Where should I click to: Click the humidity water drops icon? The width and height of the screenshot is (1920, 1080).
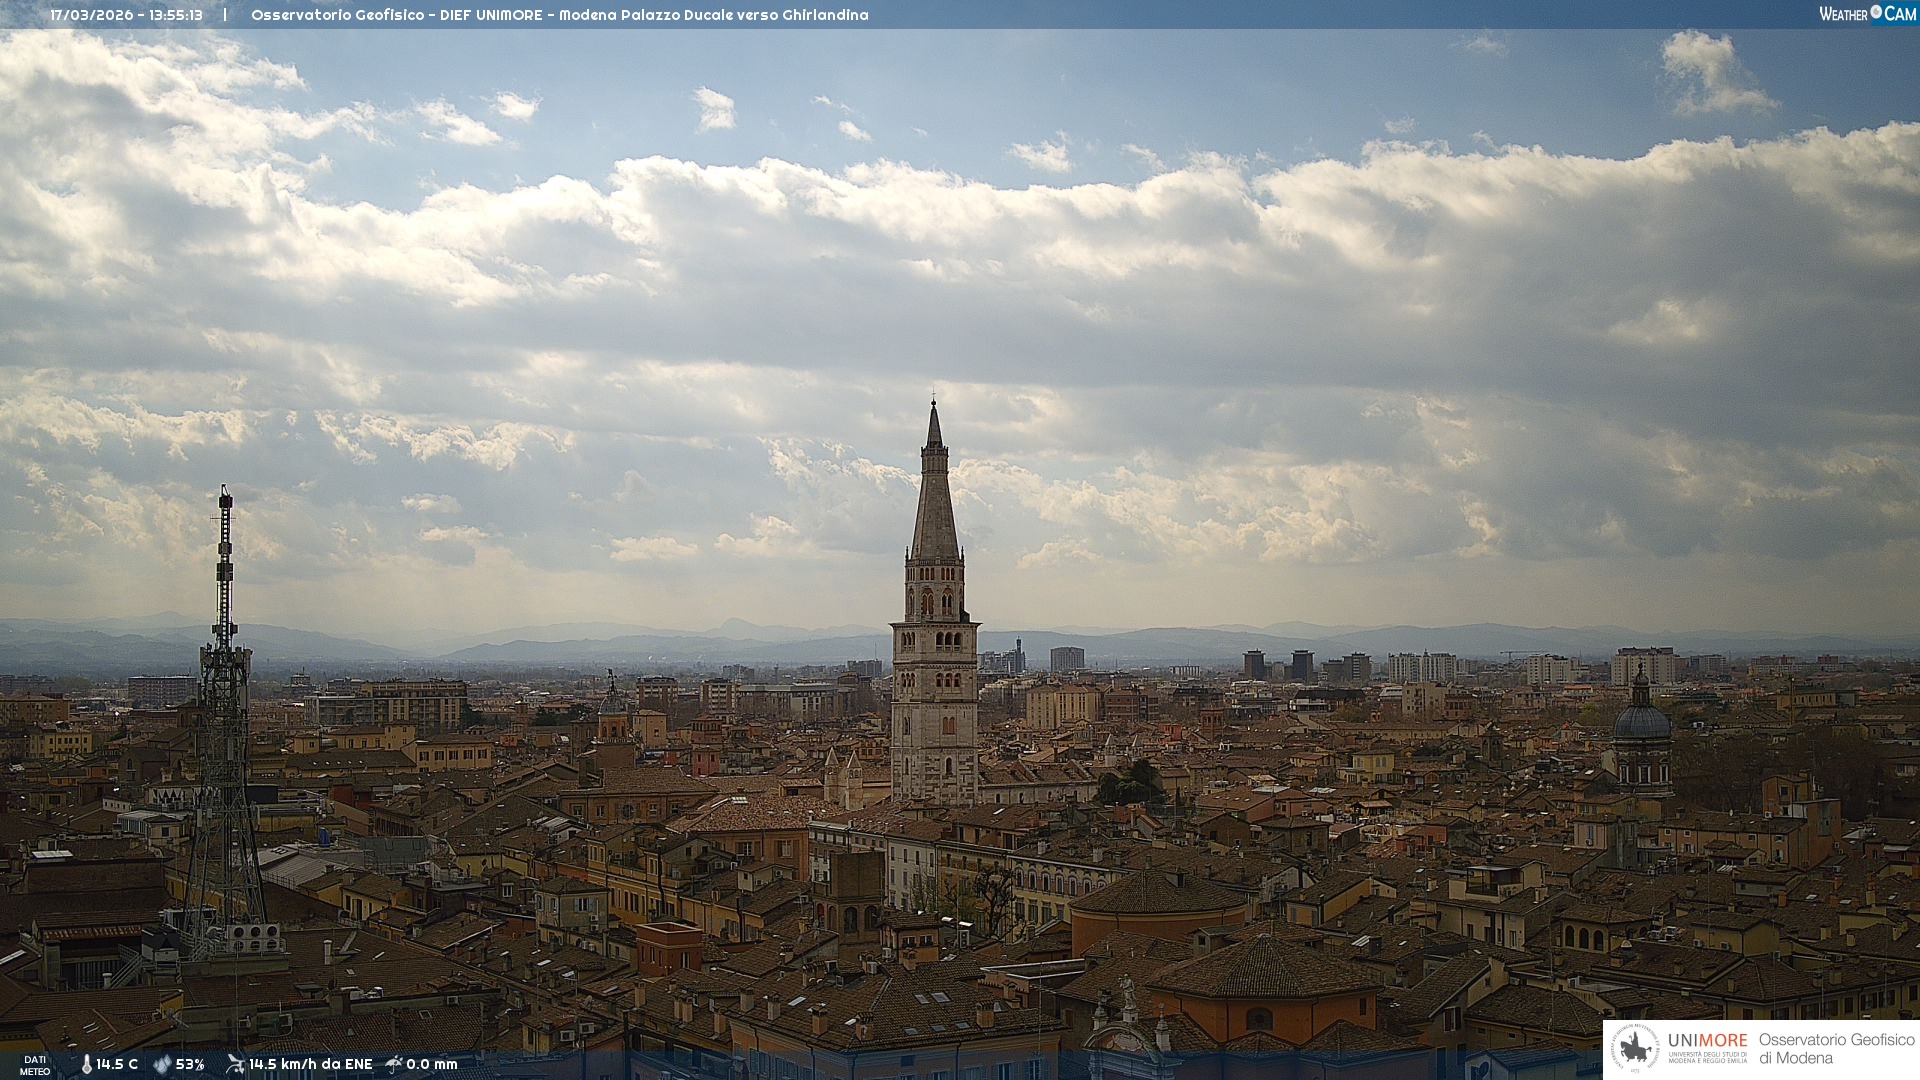162,1064
